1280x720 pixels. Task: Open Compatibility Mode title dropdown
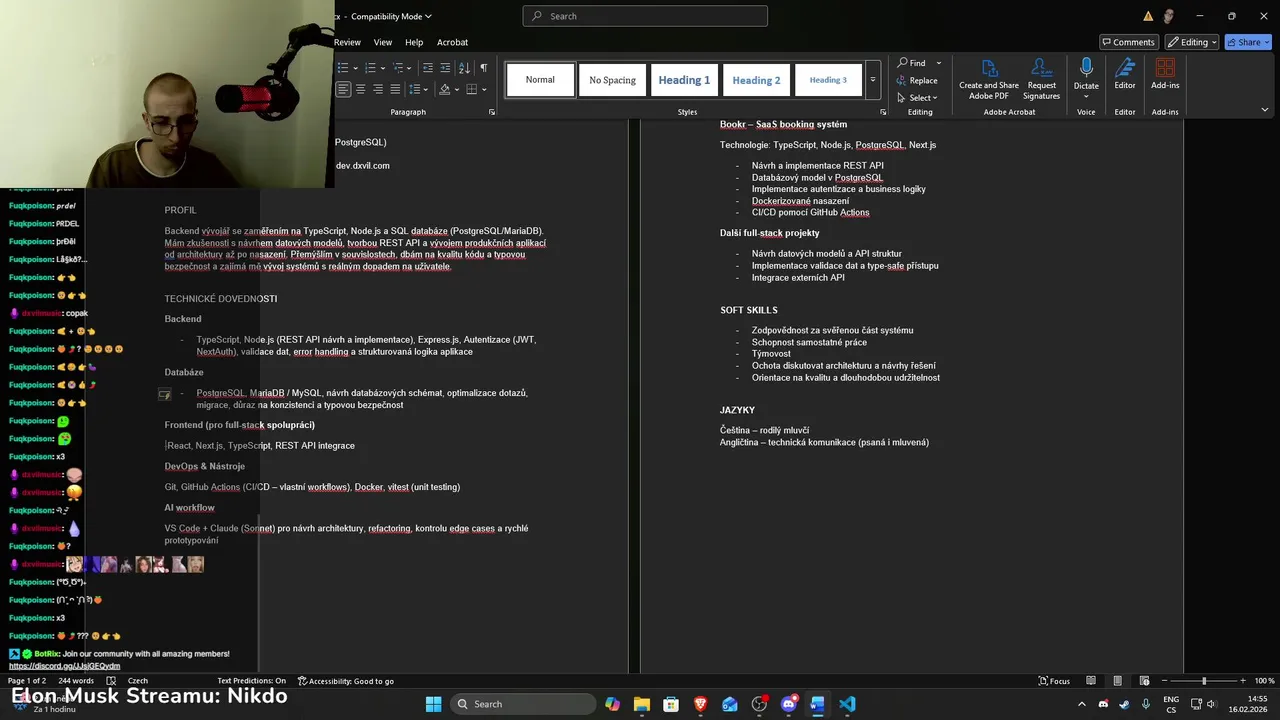[x=389, y=16]
